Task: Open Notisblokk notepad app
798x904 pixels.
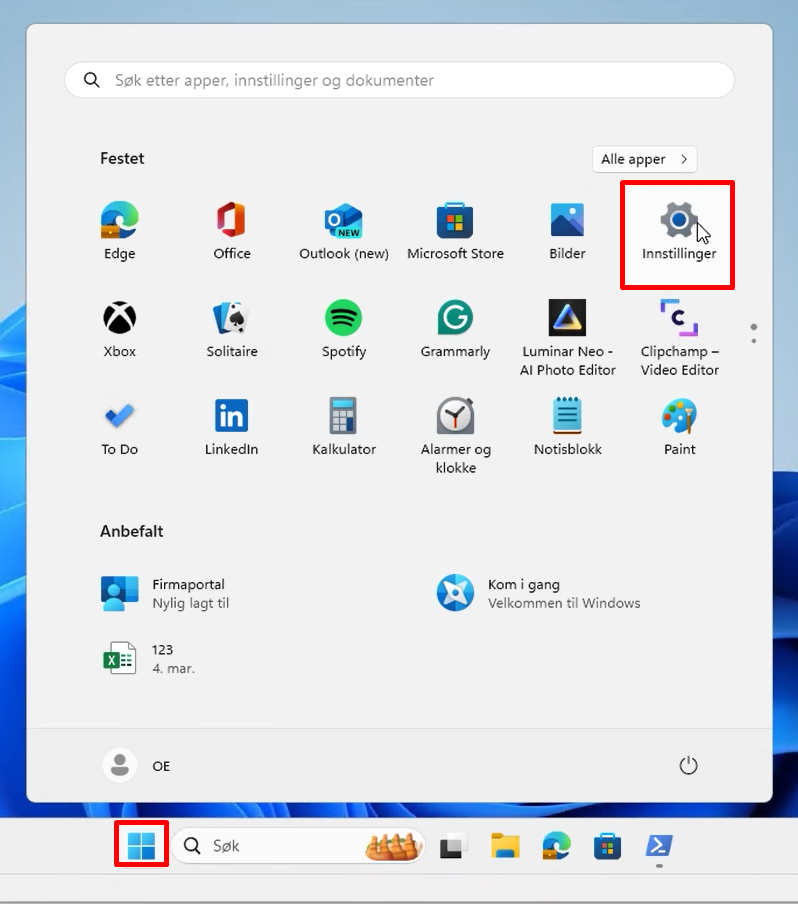Action: click(x=567, y=427)
